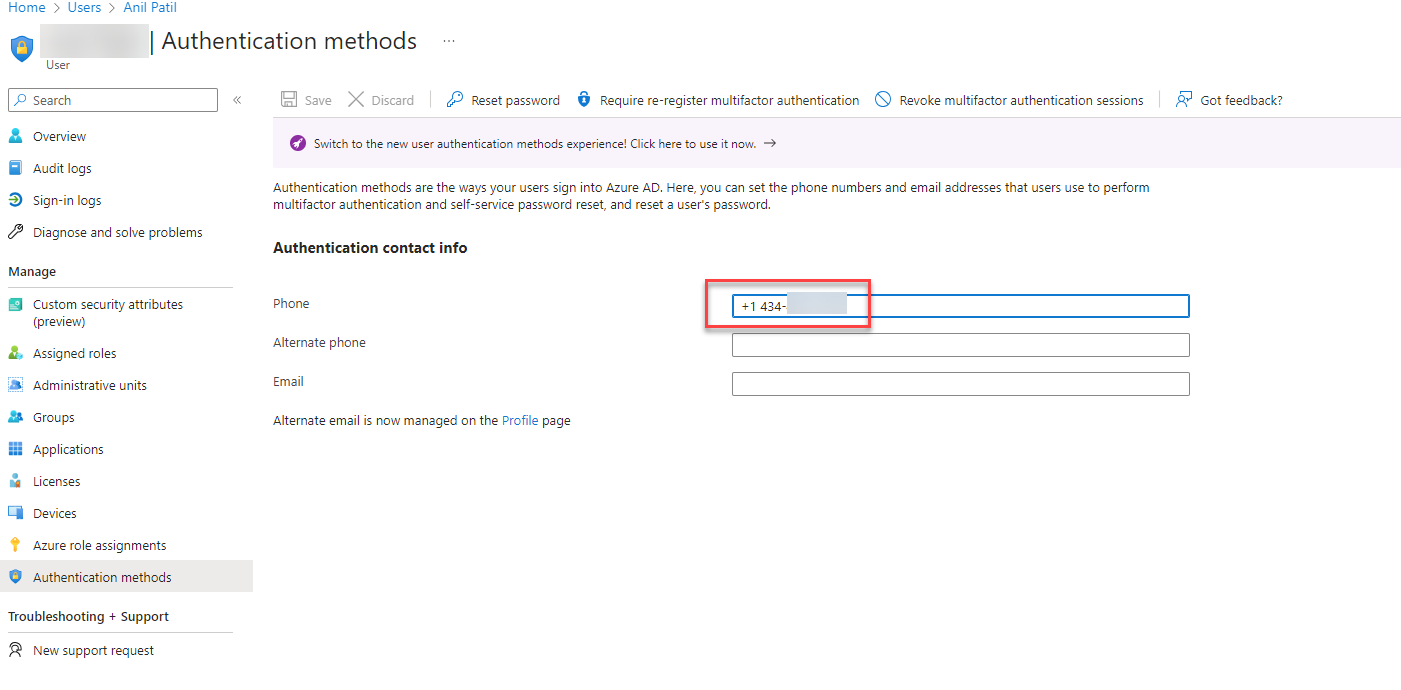Click the Reset password key icon

tap(454, 99)
